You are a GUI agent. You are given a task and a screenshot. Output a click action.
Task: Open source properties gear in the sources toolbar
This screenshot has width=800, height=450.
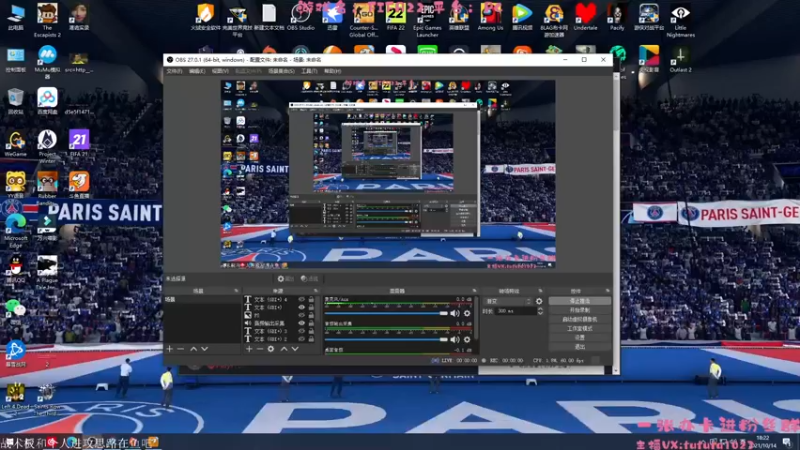coord(271,349)
